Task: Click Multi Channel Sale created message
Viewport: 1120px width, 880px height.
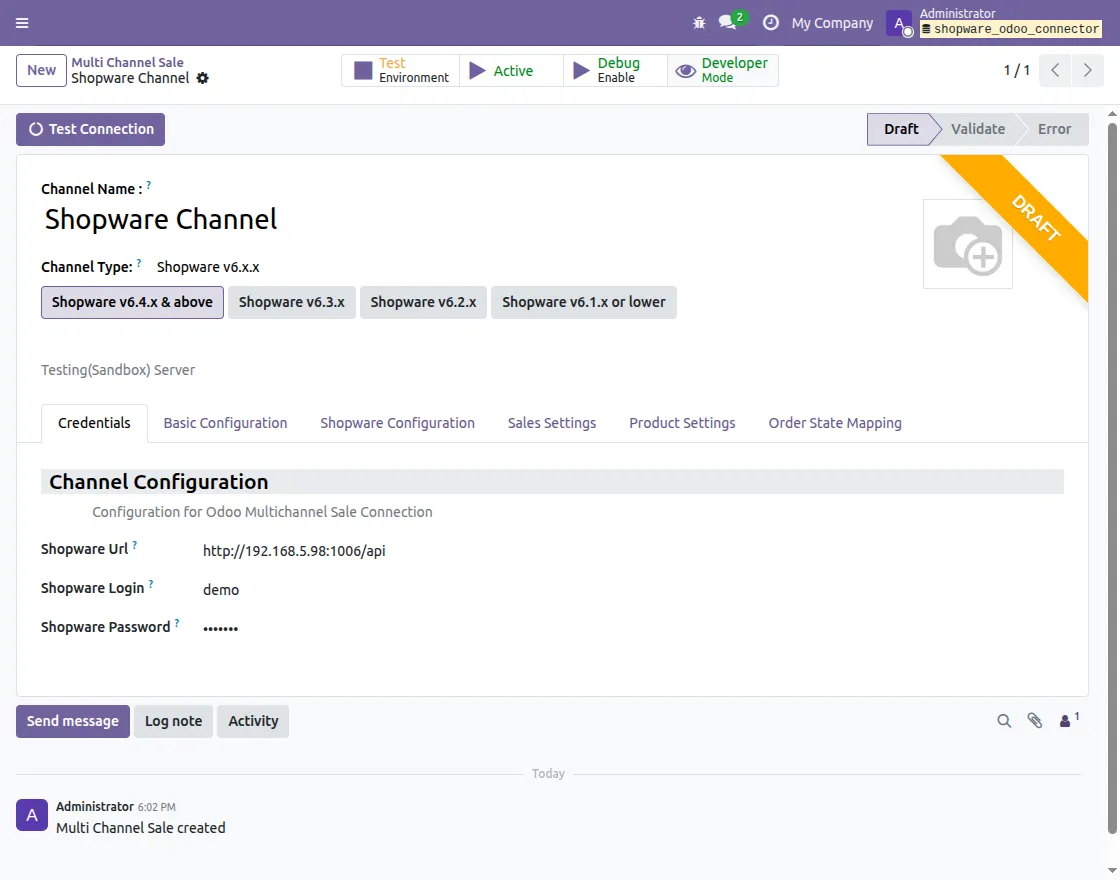Action: [141, 828]
